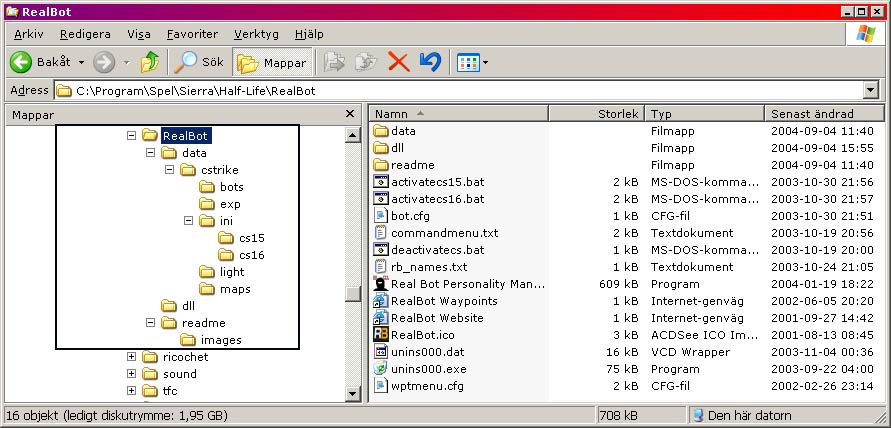Click the Move To toolbar icon

pos(334,62)
